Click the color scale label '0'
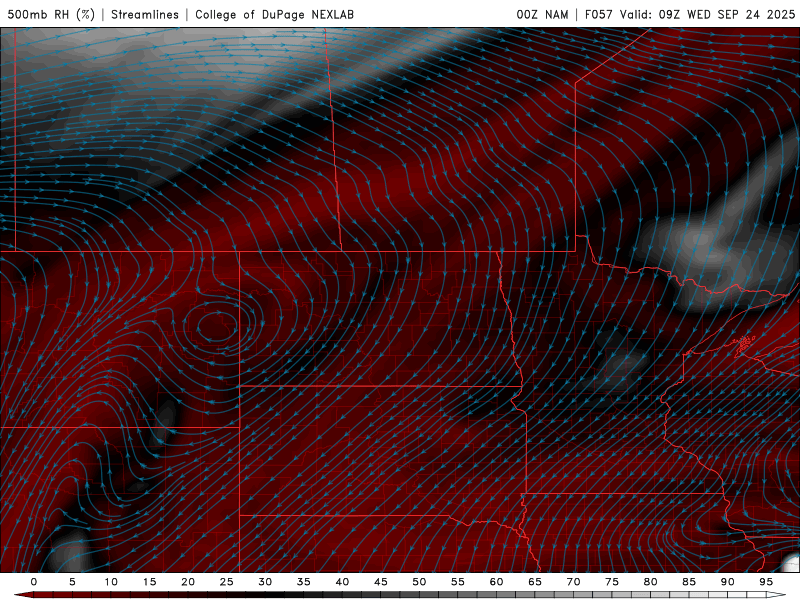Screen dimensions: 800x600 pos(34,582)
